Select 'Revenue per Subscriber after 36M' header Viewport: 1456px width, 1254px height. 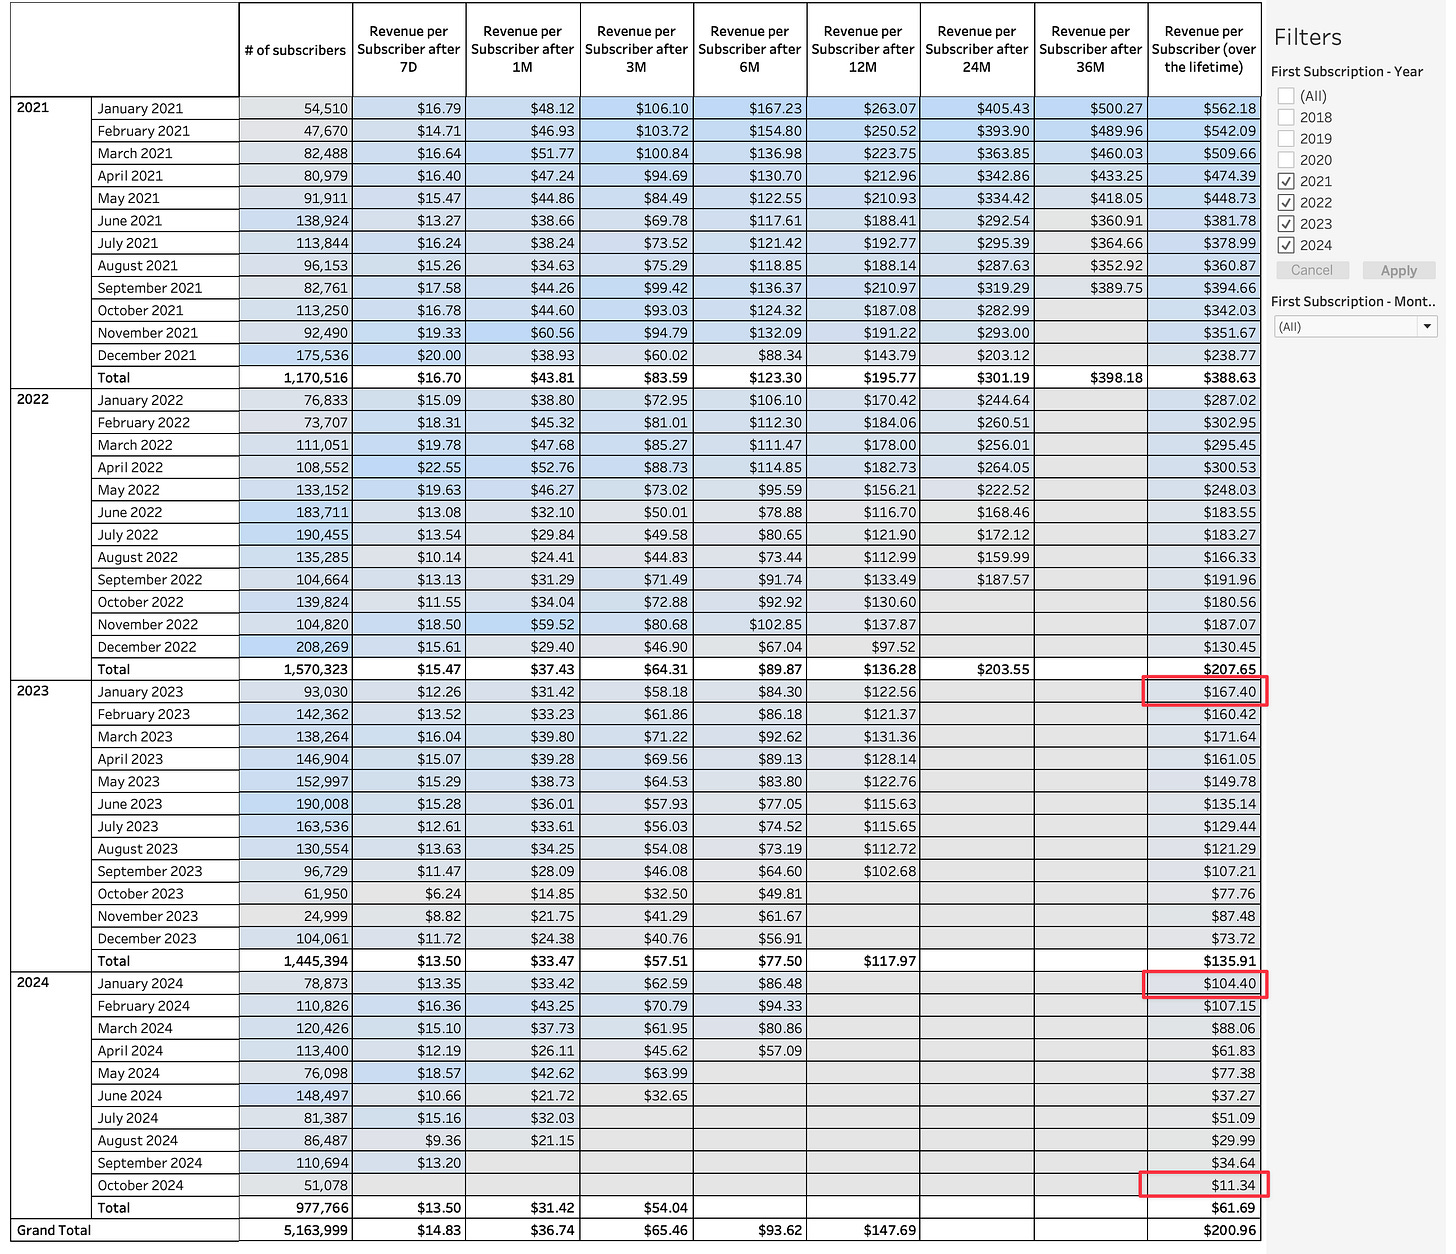[x=1091, y=50]
